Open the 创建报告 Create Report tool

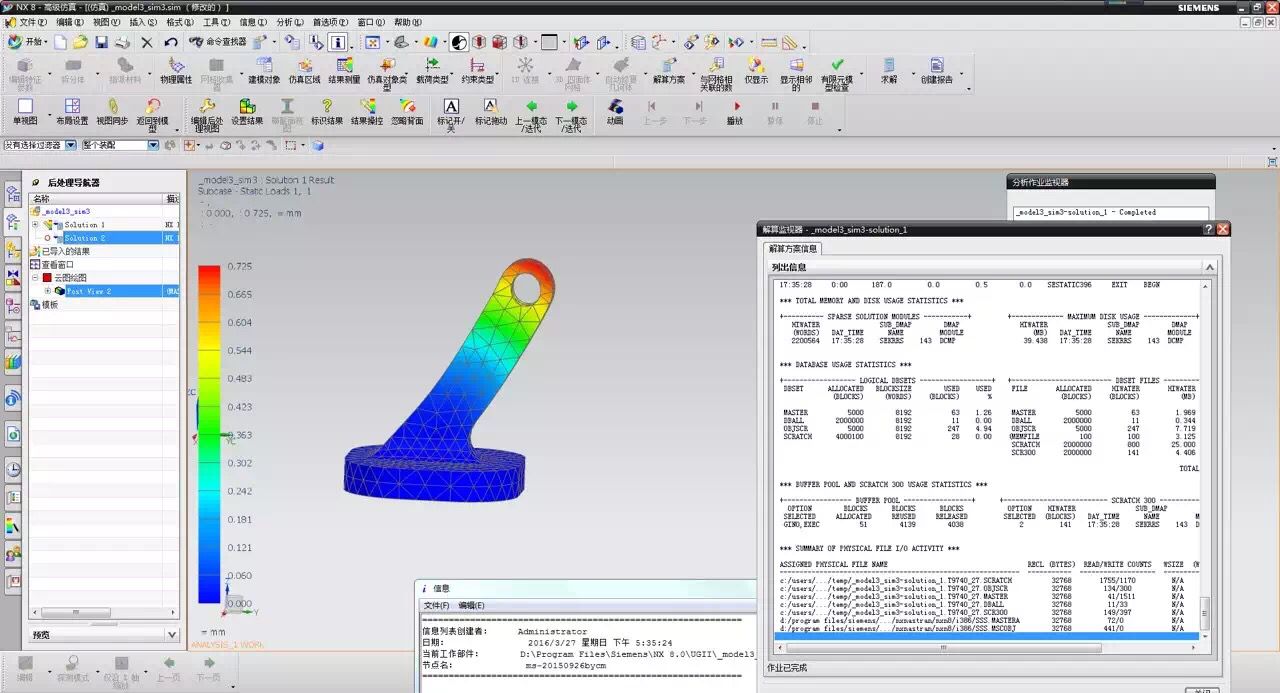pos(937,71)
